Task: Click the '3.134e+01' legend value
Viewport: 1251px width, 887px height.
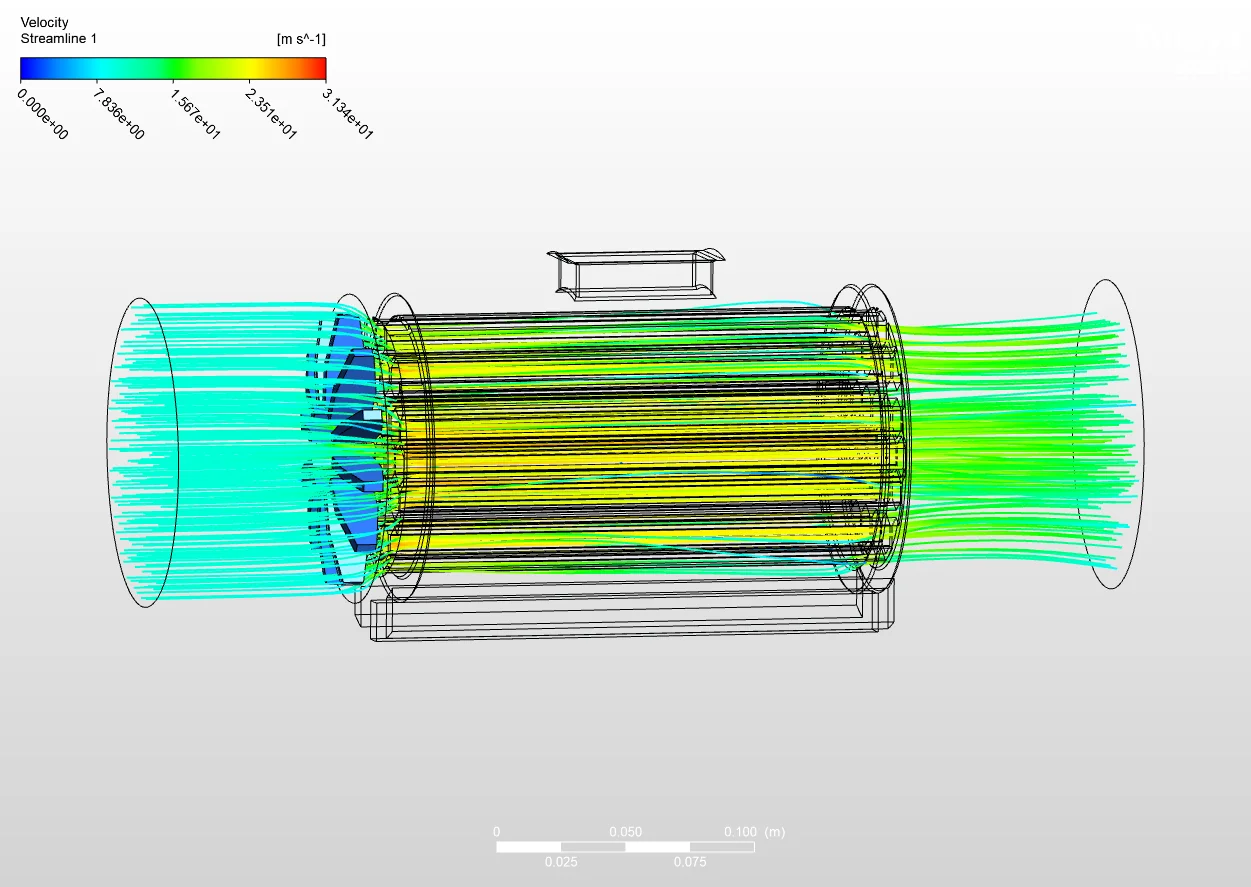Action: [x=349, y=113]
